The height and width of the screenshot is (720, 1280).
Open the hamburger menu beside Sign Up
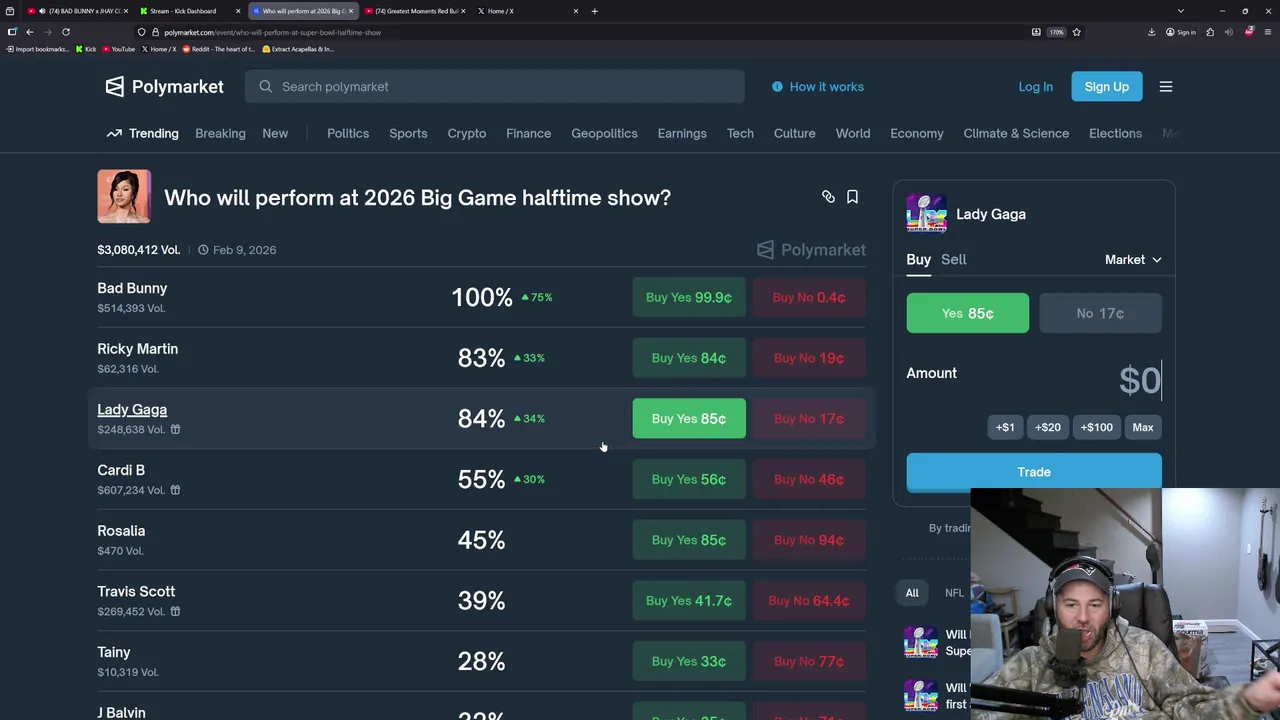click(x=1166, y=87)
